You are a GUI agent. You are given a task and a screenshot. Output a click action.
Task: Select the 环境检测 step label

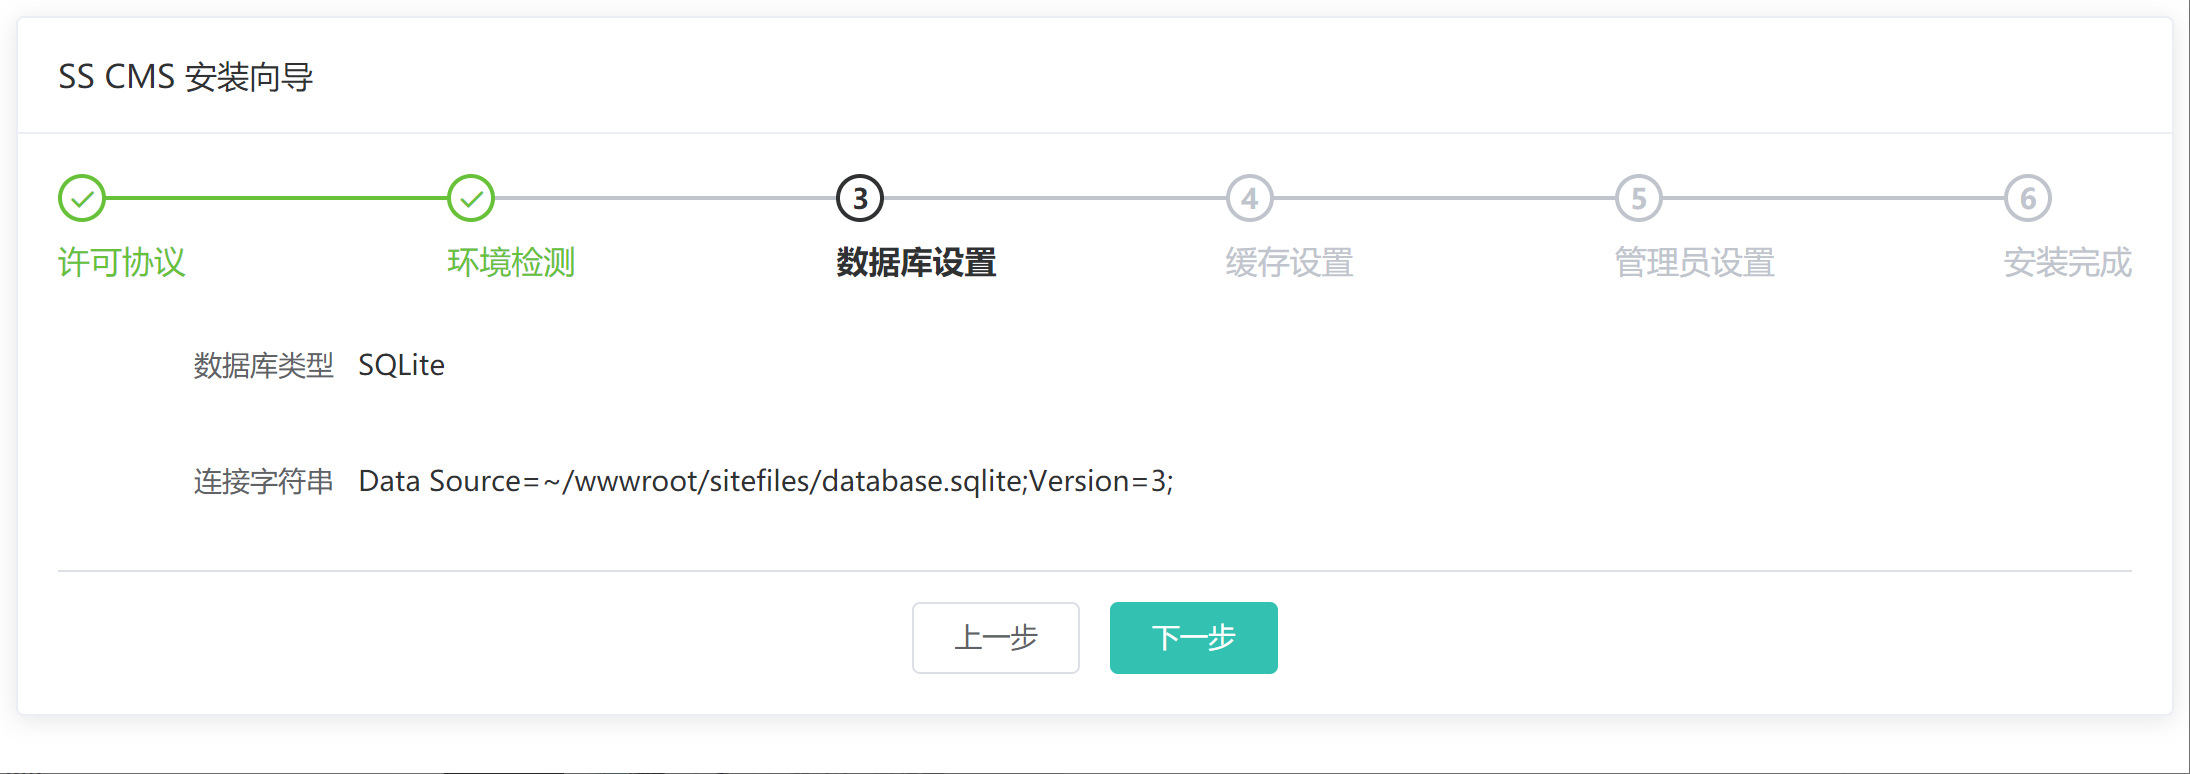coord(511,262)
